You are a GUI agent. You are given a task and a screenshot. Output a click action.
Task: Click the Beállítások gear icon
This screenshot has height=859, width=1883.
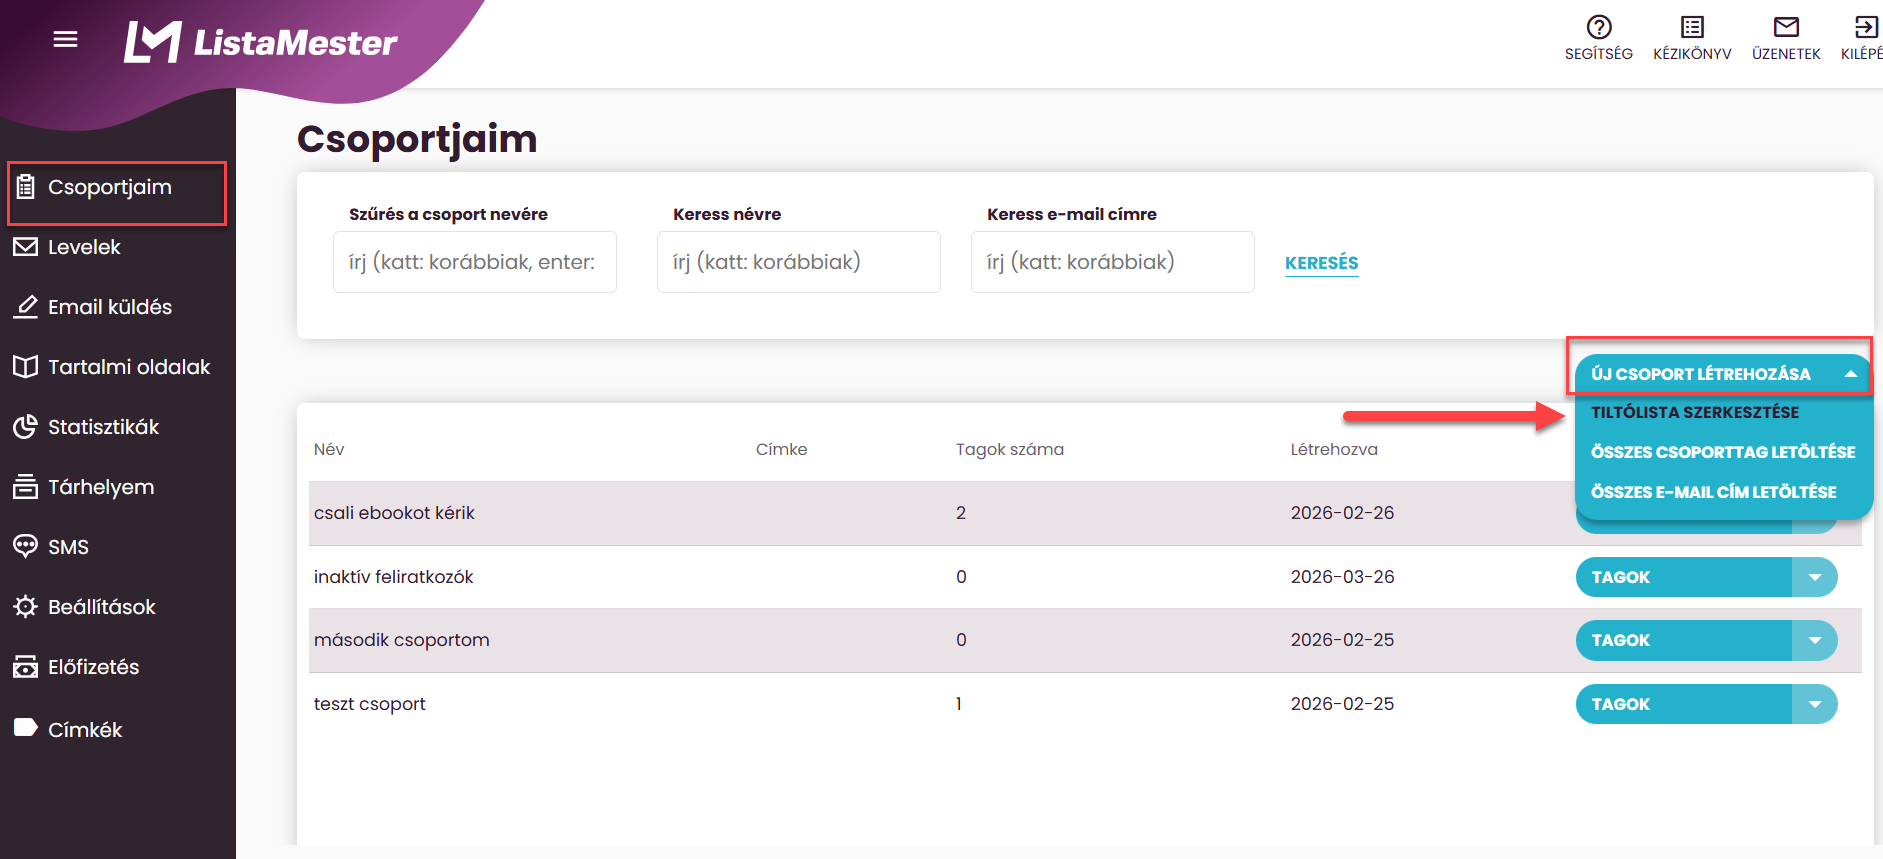pos(25,607)
